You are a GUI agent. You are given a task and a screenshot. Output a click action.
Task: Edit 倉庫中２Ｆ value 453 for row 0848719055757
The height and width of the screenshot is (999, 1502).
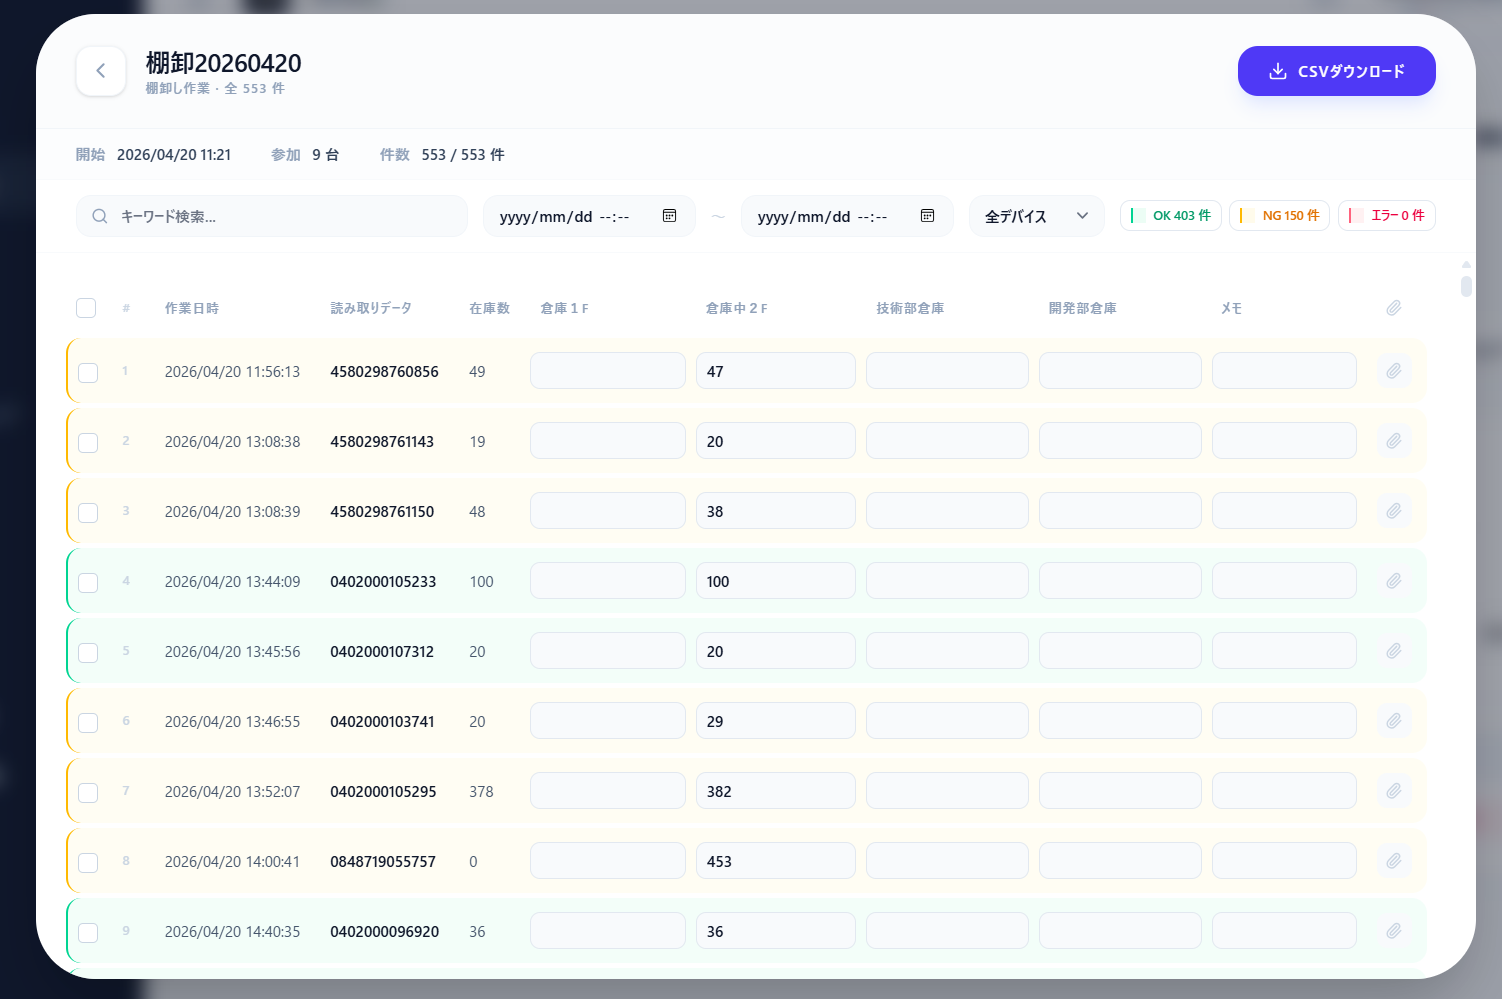776,861
